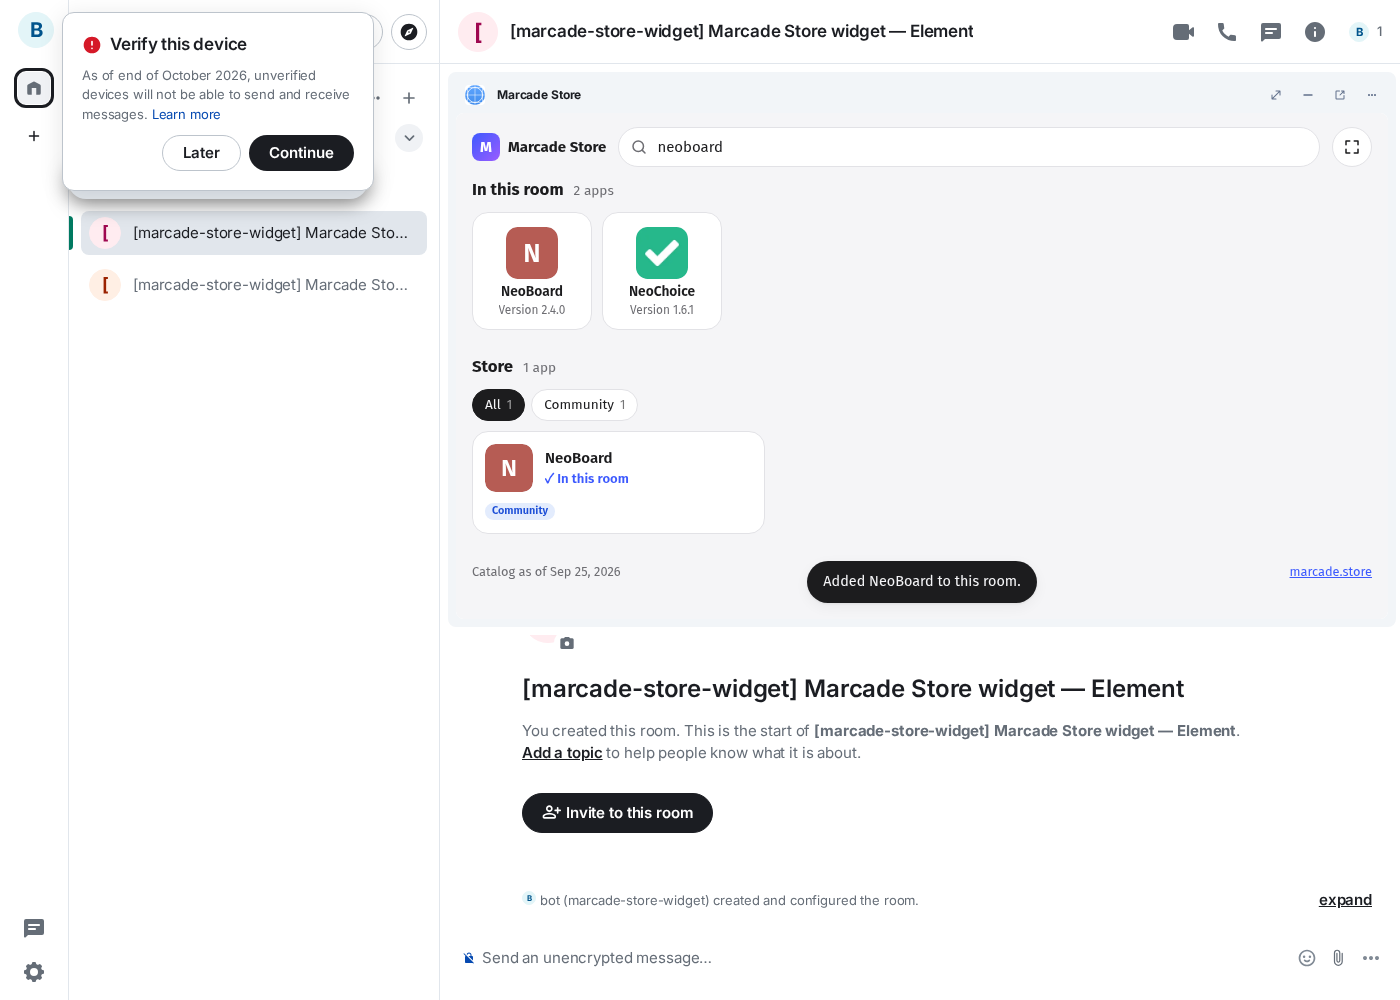The width and height of the screenshot is (1400, 1000).
Task: Open the emoji picker in the composer
Action: tap(1307, 958)
